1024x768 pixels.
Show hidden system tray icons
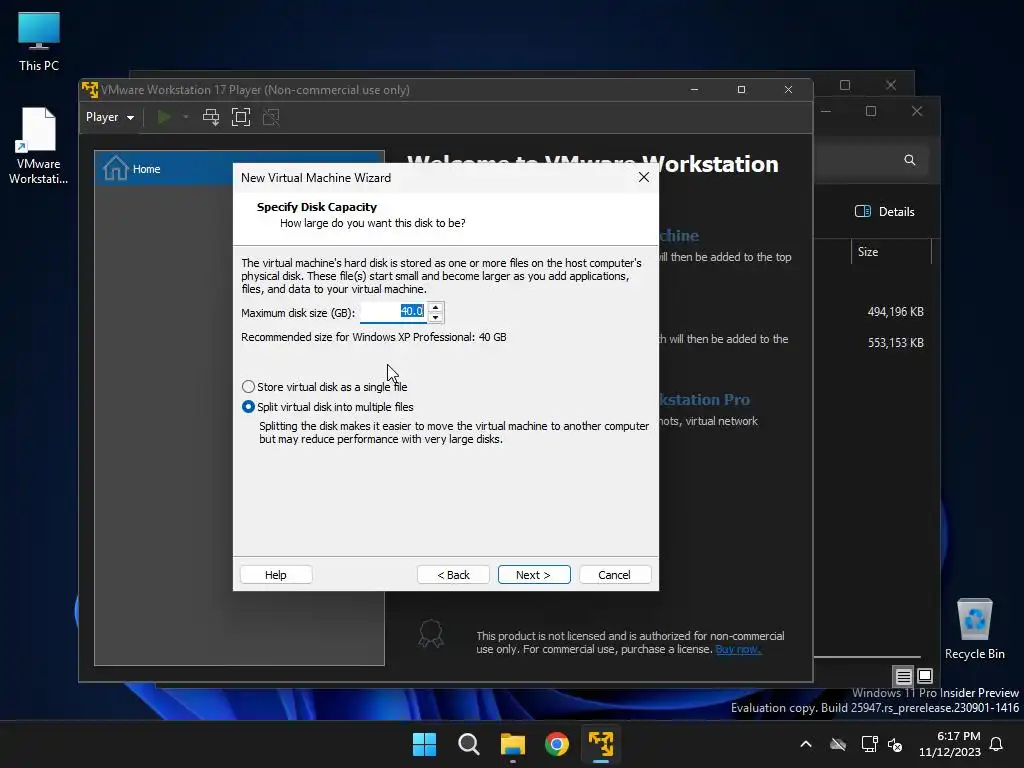pos(806,744)
